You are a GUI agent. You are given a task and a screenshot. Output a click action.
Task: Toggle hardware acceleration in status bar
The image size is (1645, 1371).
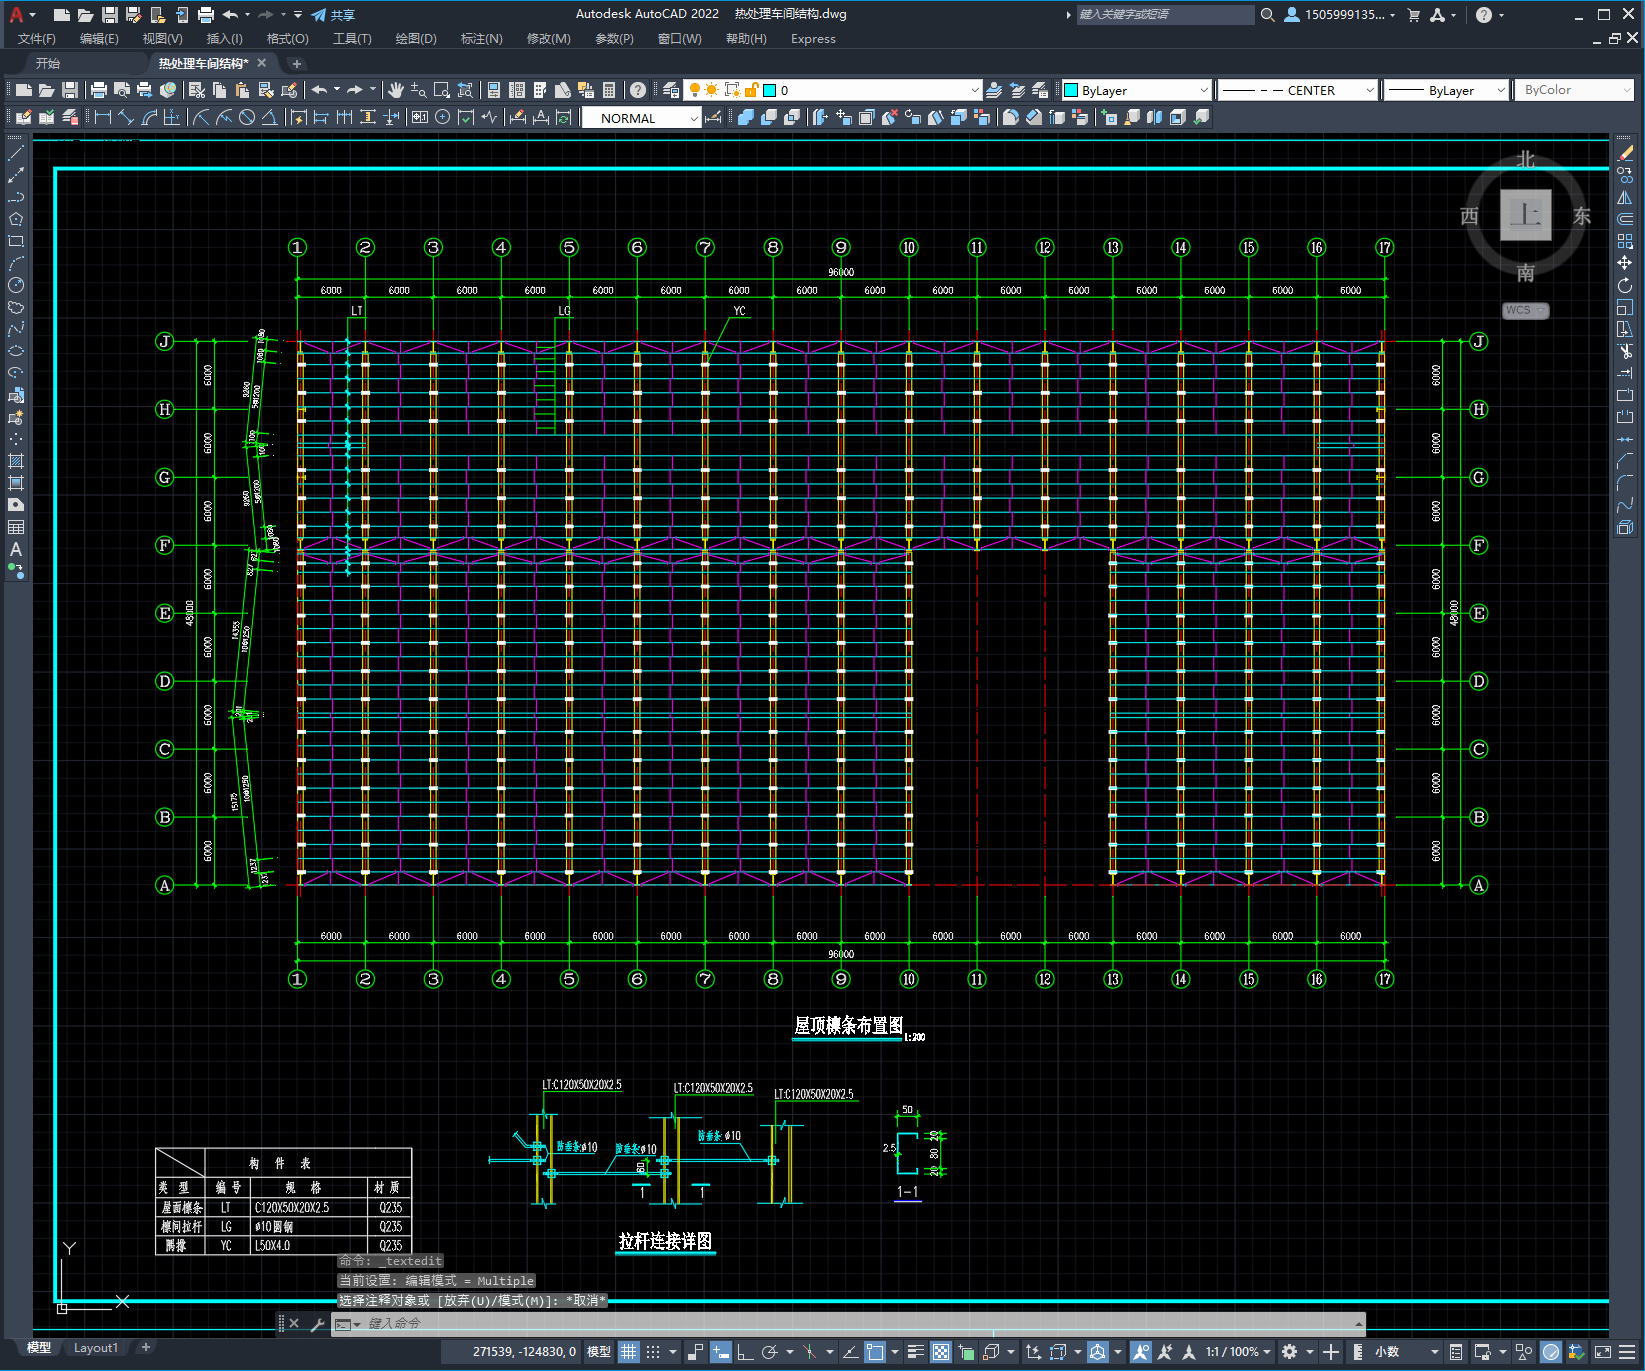coord(1551,1352)
